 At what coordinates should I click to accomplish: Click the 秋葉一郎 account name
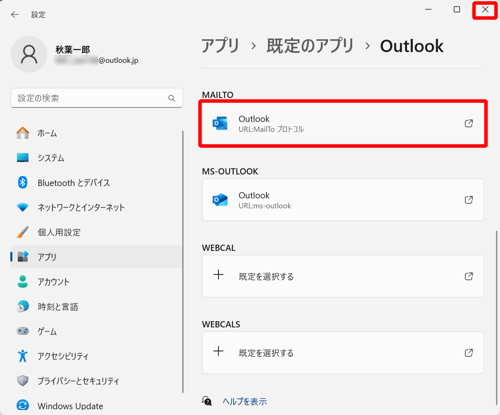73,50
